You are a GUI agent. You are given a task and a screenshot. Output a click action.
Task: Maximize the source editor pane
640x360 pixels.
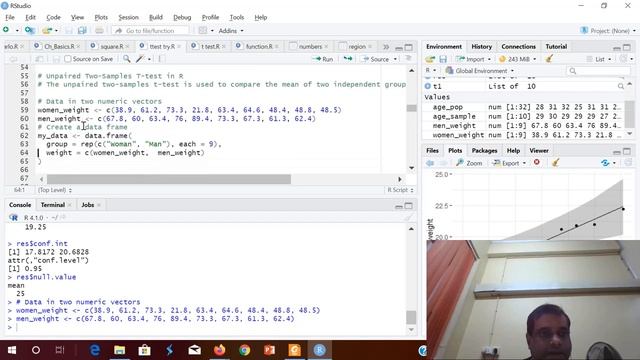coord(409,47)
